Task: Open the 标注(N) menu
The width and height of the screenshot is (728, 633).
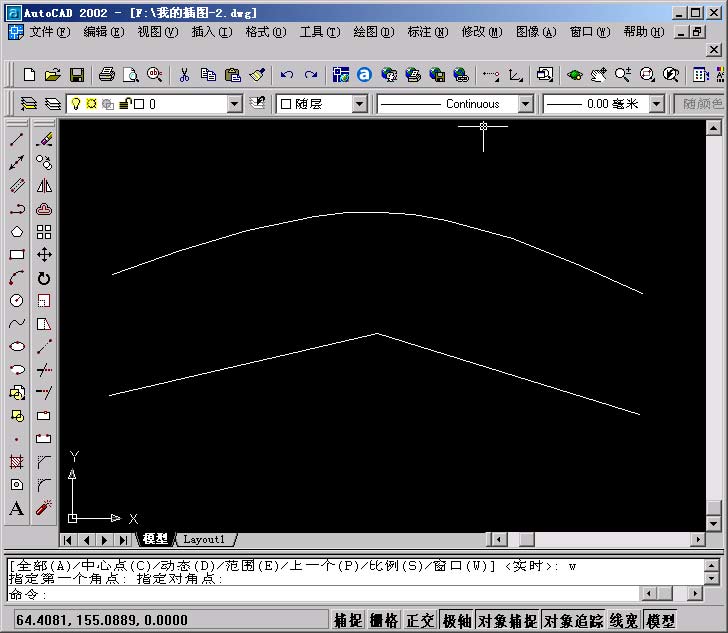Action: [x=428, y=32]
